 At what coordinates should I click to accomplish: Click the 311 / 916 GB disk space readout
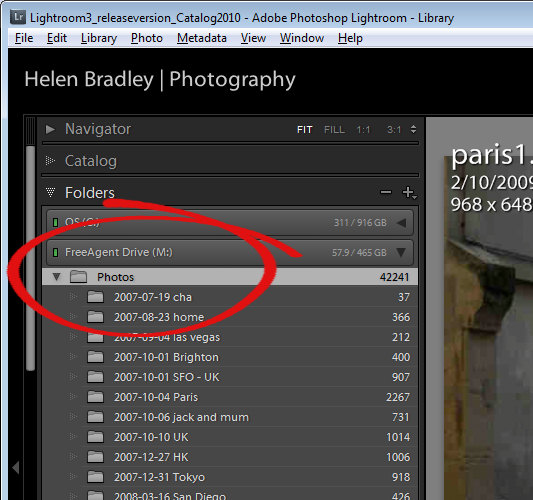pos(360,223)
